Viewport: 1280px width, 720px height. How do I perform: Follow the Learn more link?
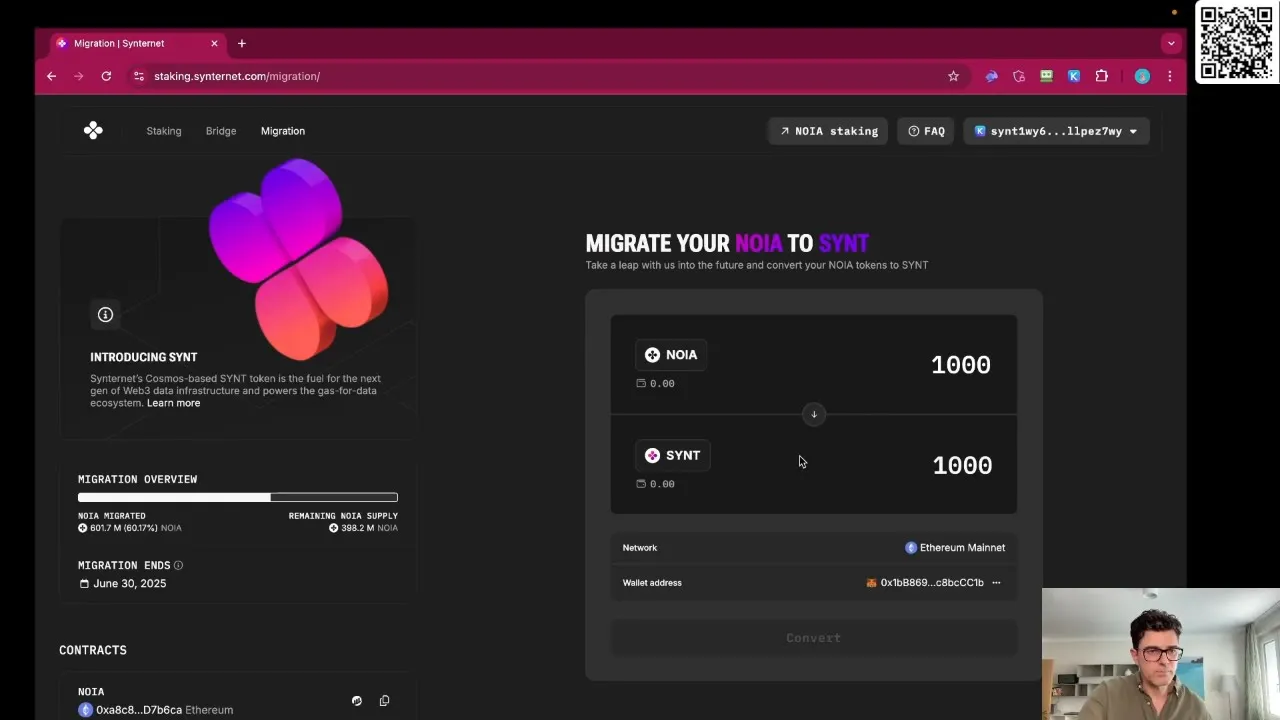pyautogui.click(x=173, y=403)
